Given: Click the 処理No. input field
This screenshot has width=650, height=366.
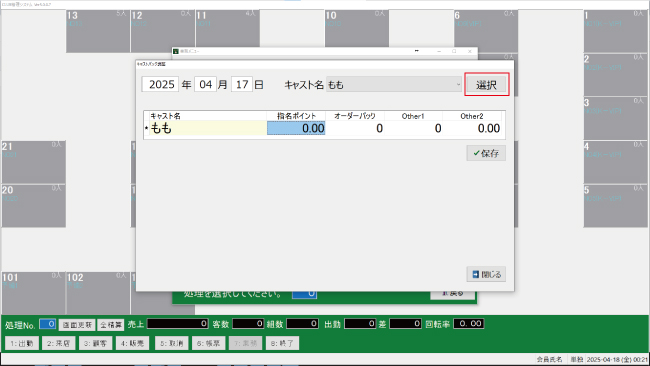Looking at the screenshot, I should 48,324.
